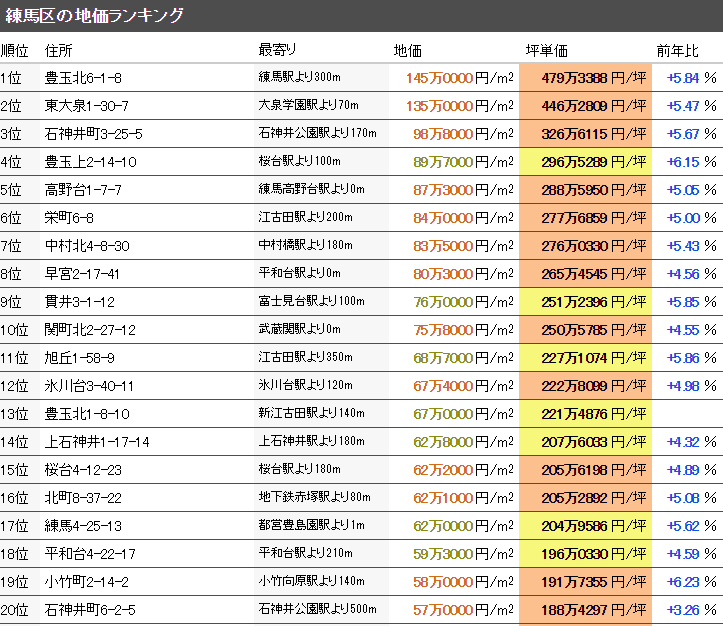Click the +6.23% year-over-year value
The height and width of the screenshot is (626, 723).
coord(692,582)
